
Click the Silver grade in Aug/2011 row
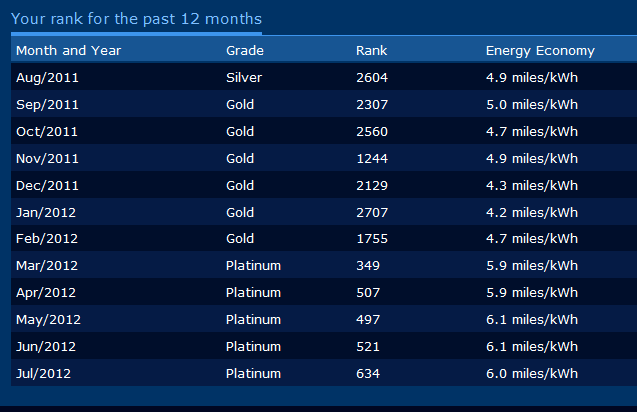243,78
